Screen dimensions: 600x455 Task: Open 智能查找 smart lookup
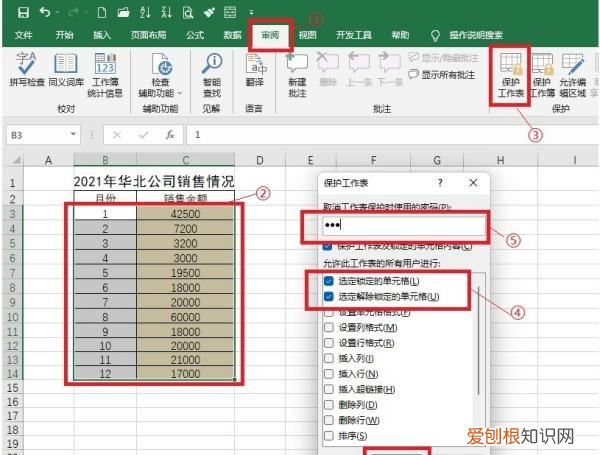coord(212,75)
